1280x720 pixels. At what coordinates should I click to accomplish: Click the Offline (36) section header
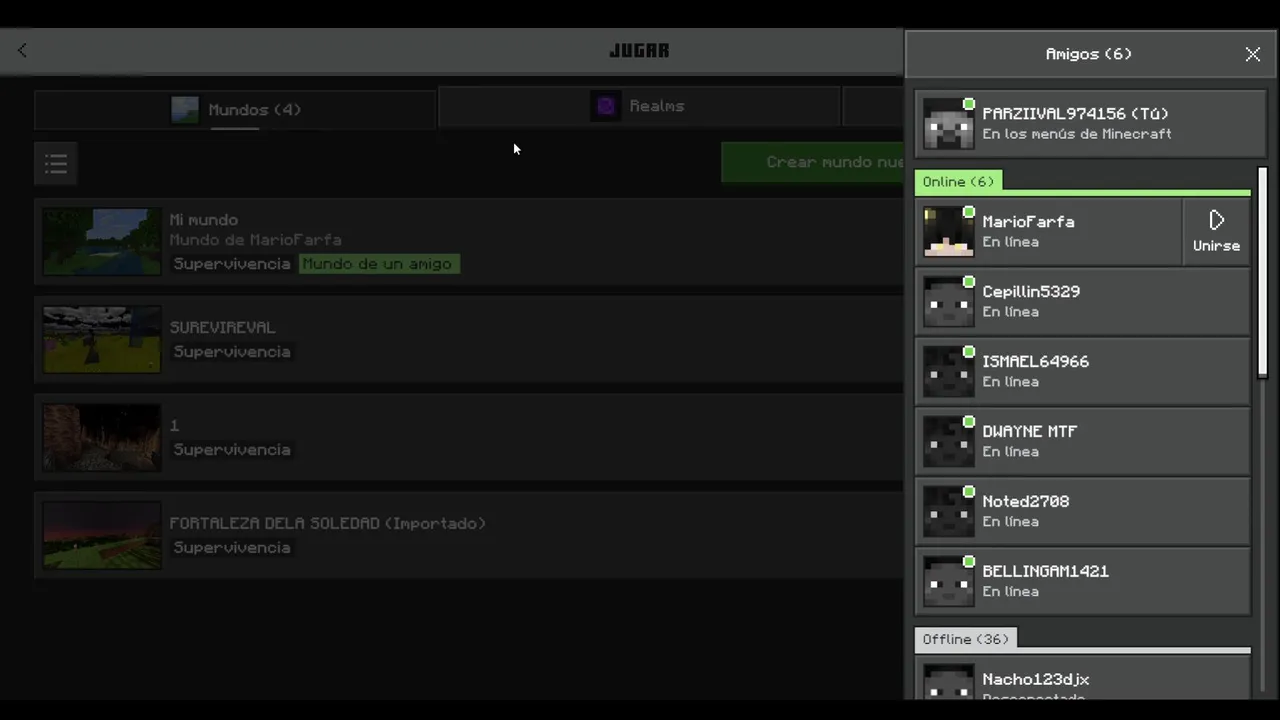tap(965, 639)
